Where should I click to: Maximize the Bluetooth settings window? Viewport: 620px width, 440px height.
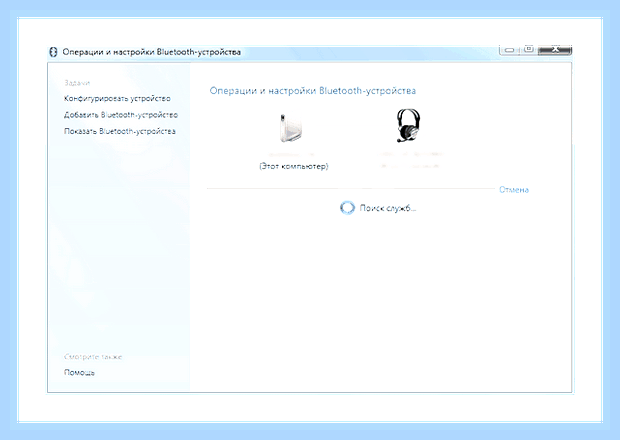point(529,50)
